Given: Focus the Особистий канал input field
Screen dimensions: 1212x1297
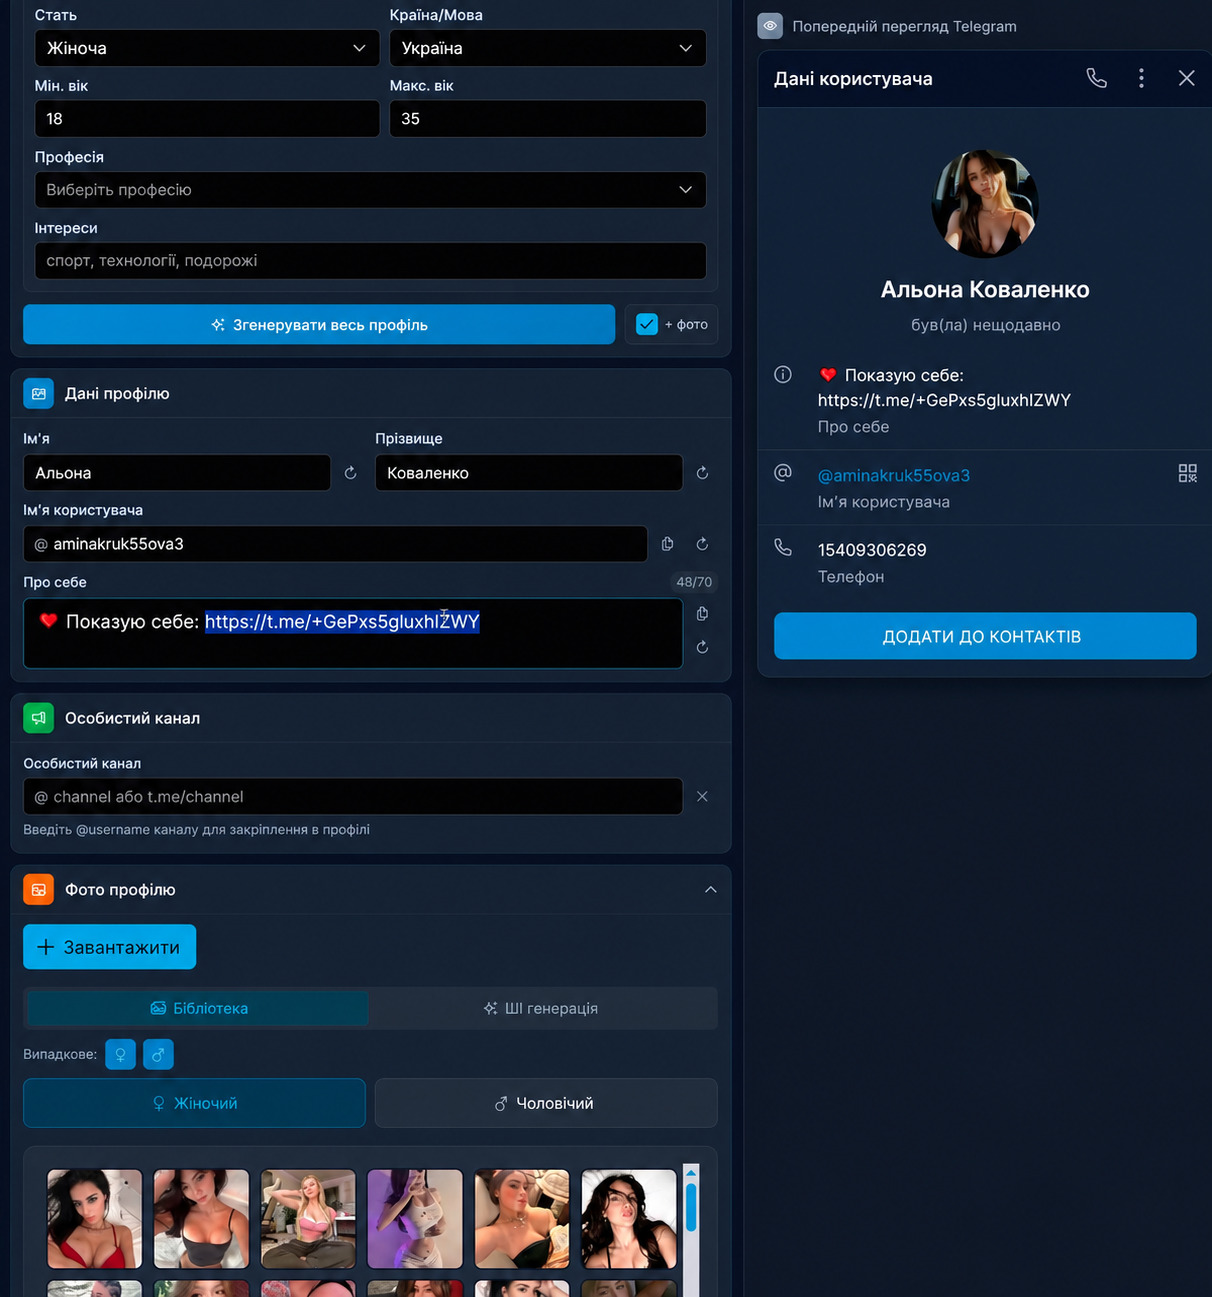Looking at the screenshot, I should click(x=353, y=797).
